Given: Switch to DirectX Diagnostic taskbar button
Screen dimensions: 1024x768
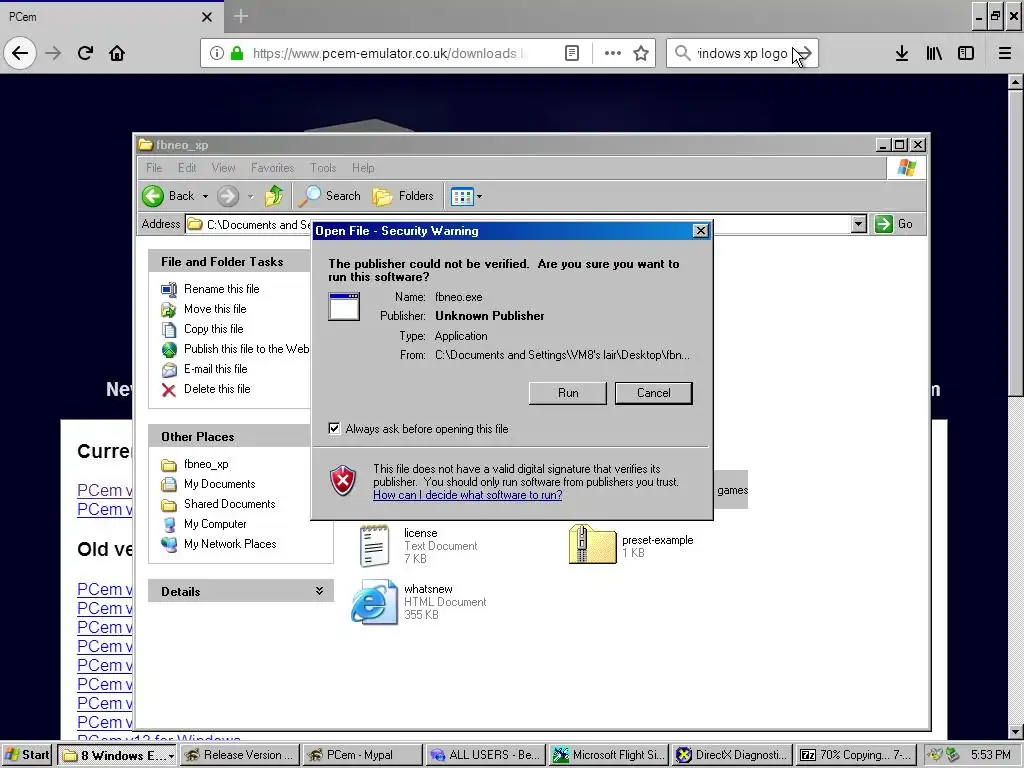Looking at the screenshot, I should coord(731,755).
